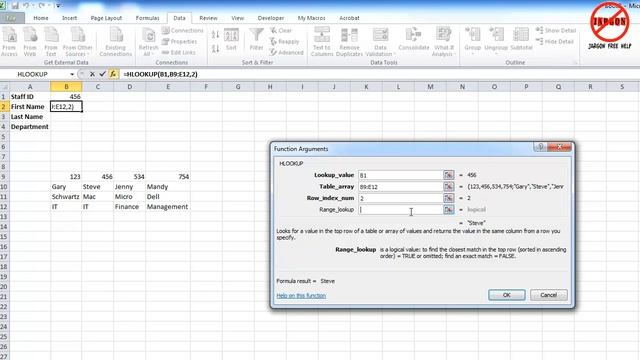
Task: Click Sort Z to A descending icon
Action: [216, 49]
